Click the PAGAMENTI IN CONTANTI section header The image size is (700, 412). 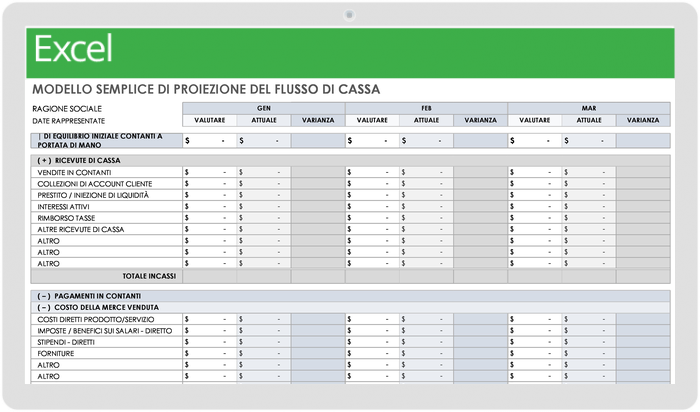[89, 296]
